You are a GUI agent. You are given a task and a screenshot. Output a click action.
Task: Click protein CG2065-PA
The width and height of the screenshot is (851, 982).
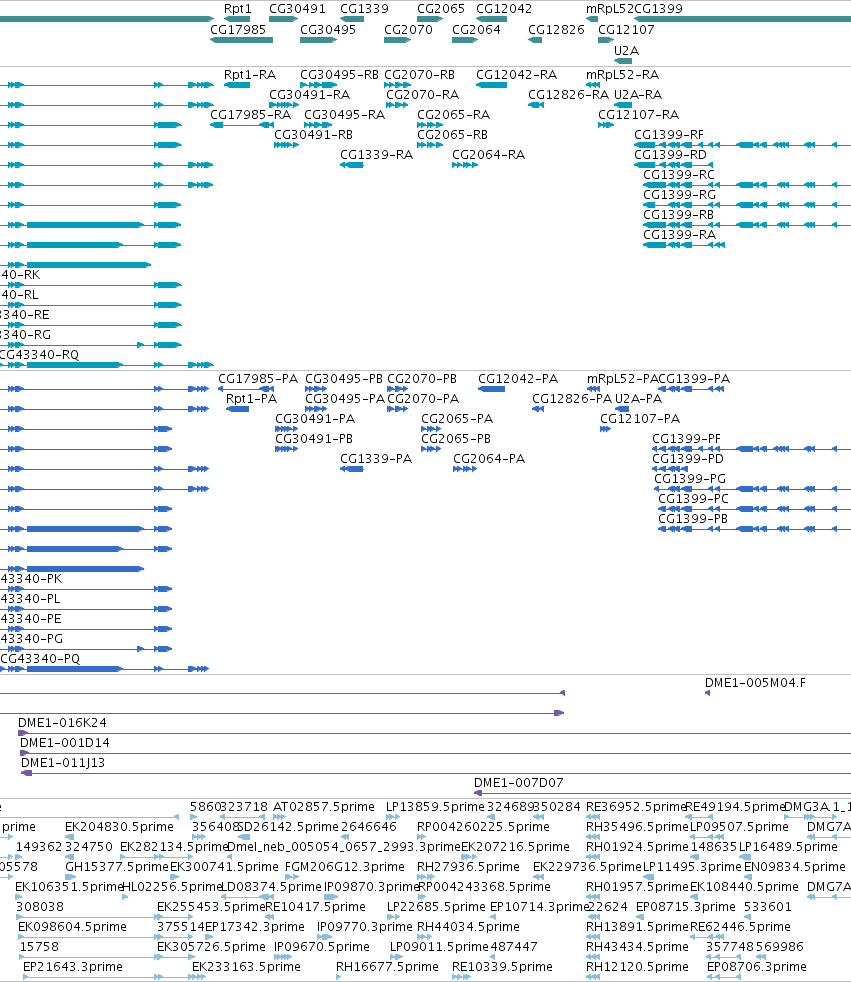pyautogui.click(x=456, y=419)
